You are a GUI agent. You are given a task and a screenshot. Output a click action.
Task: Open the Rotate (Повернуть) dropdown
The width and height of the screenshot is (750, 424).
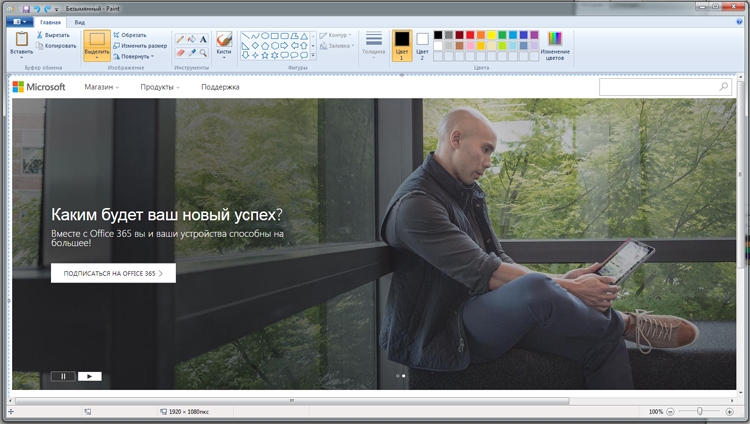tap(135, 56)
